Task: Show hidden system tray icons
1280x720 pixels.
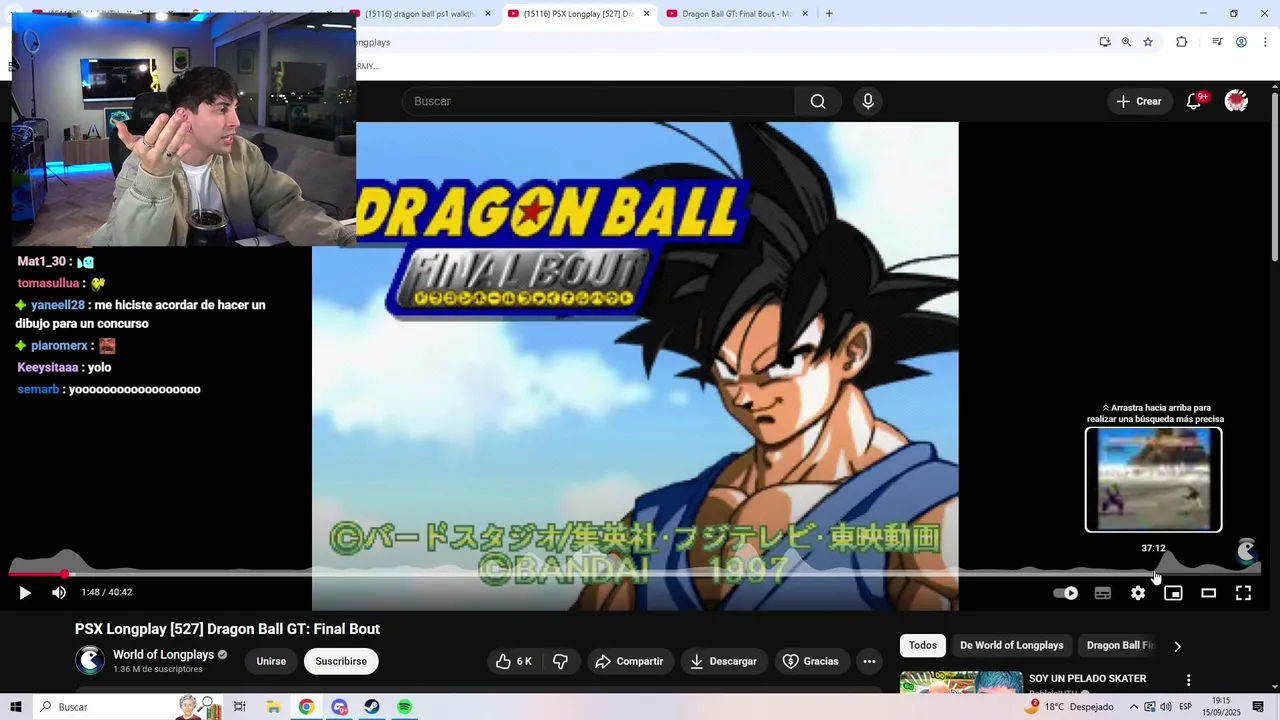Action: coord(1134,707)
